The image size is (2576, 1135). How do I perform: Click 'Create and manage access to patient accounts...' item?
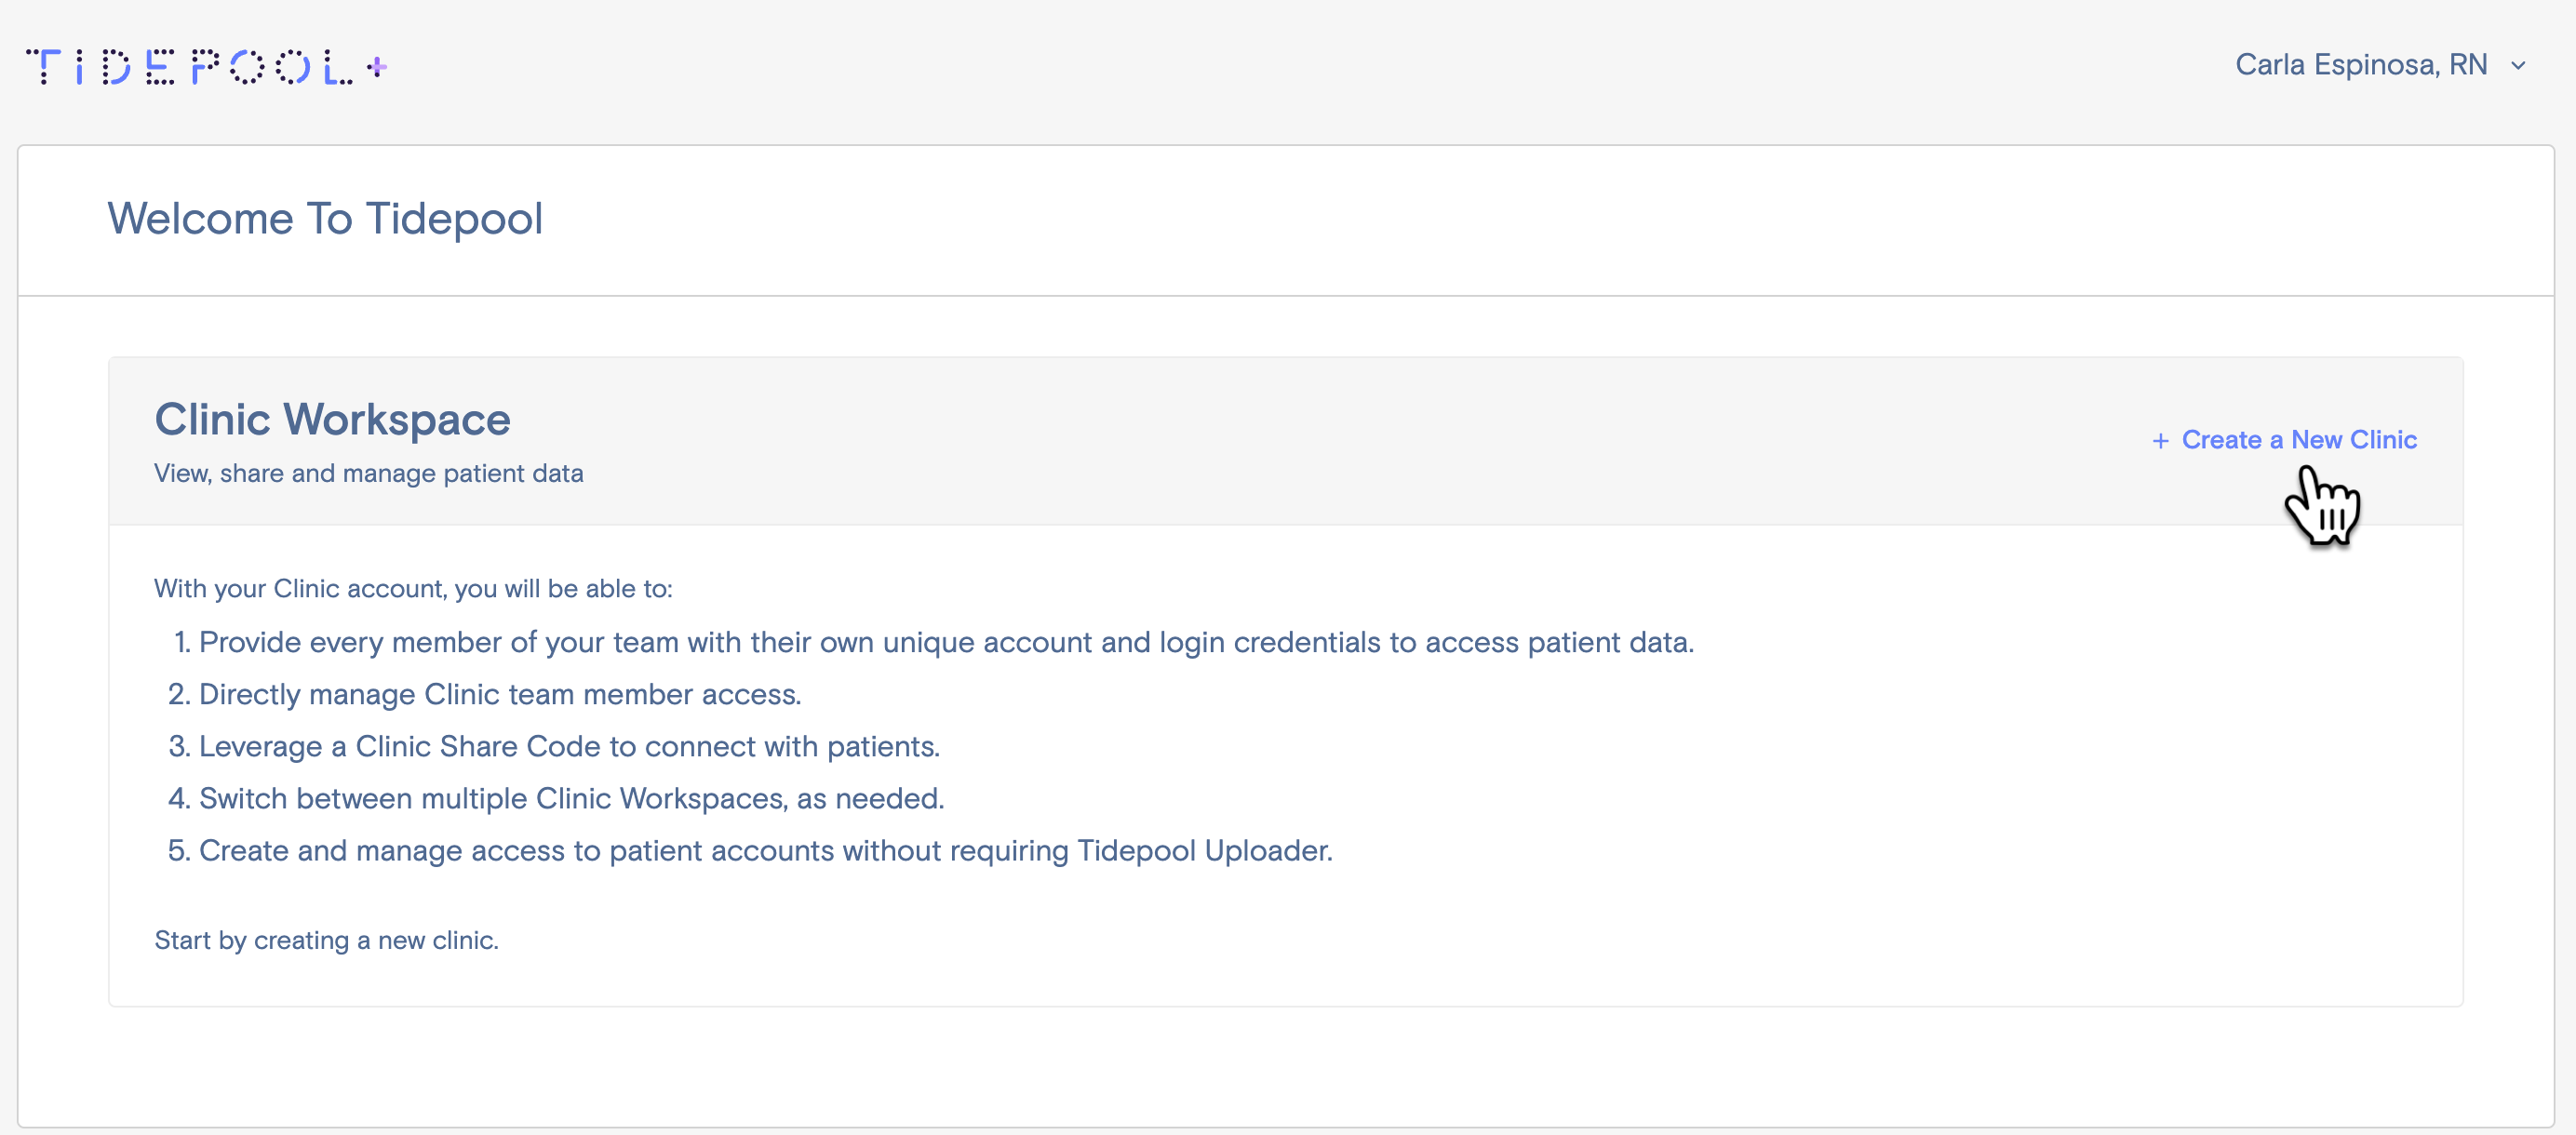tap(766, 850)
